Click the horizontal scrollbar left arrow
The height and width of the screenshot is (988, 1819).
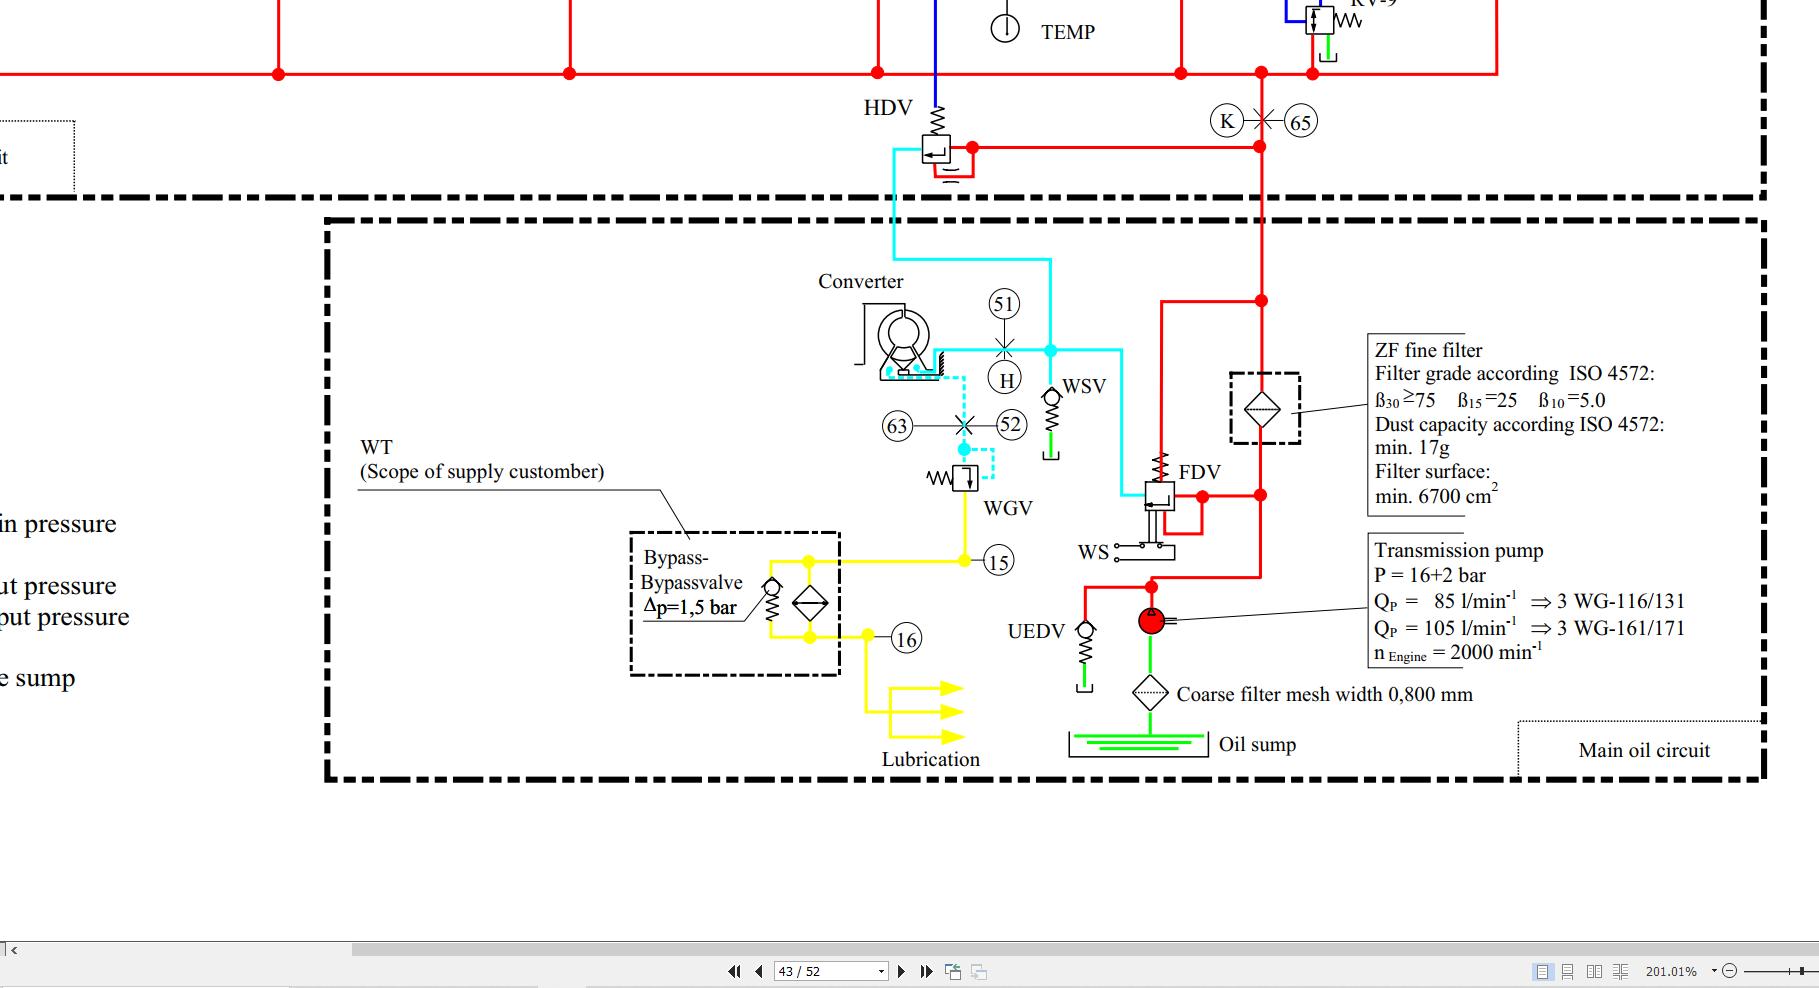[13, 950]
